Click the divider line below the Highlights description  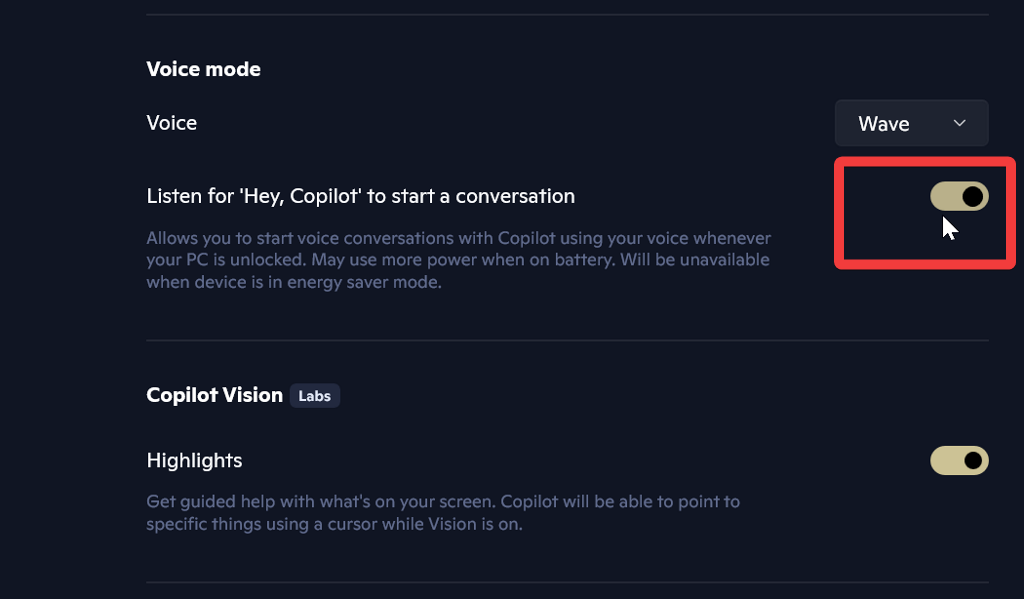coord(567,582)
